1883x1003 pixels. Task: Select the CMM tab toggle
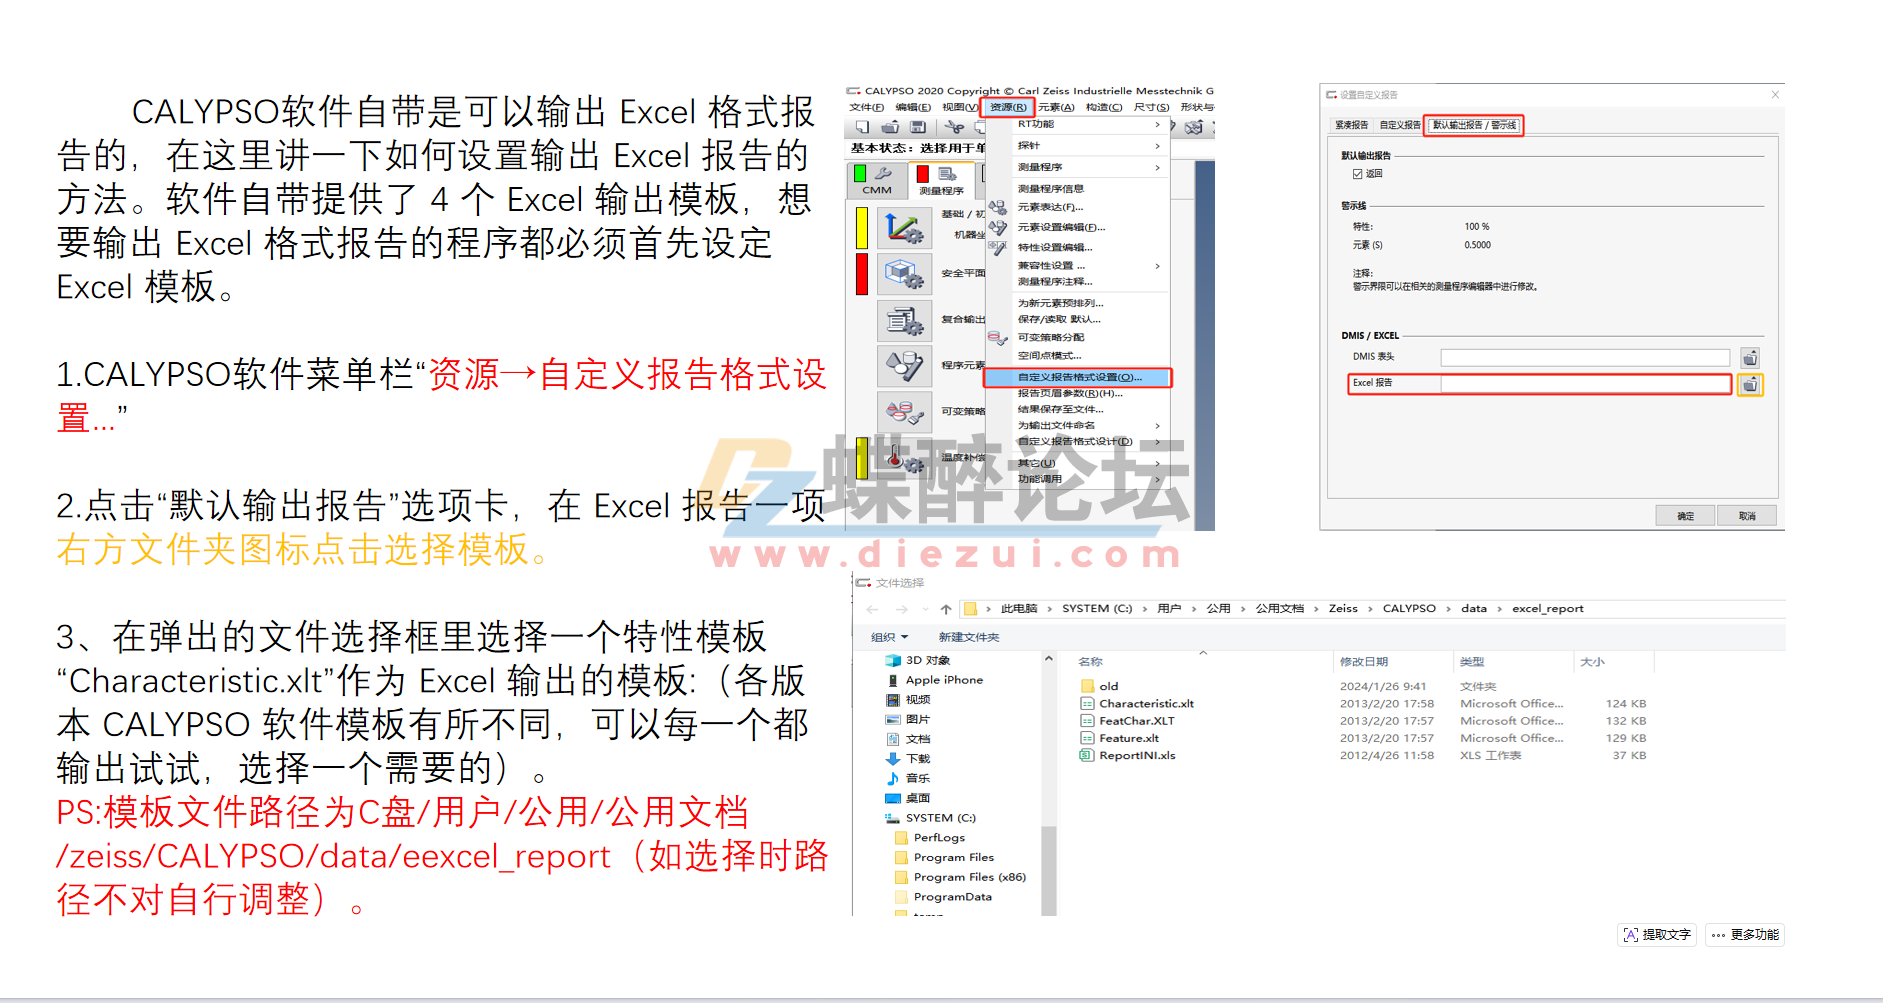876,180
